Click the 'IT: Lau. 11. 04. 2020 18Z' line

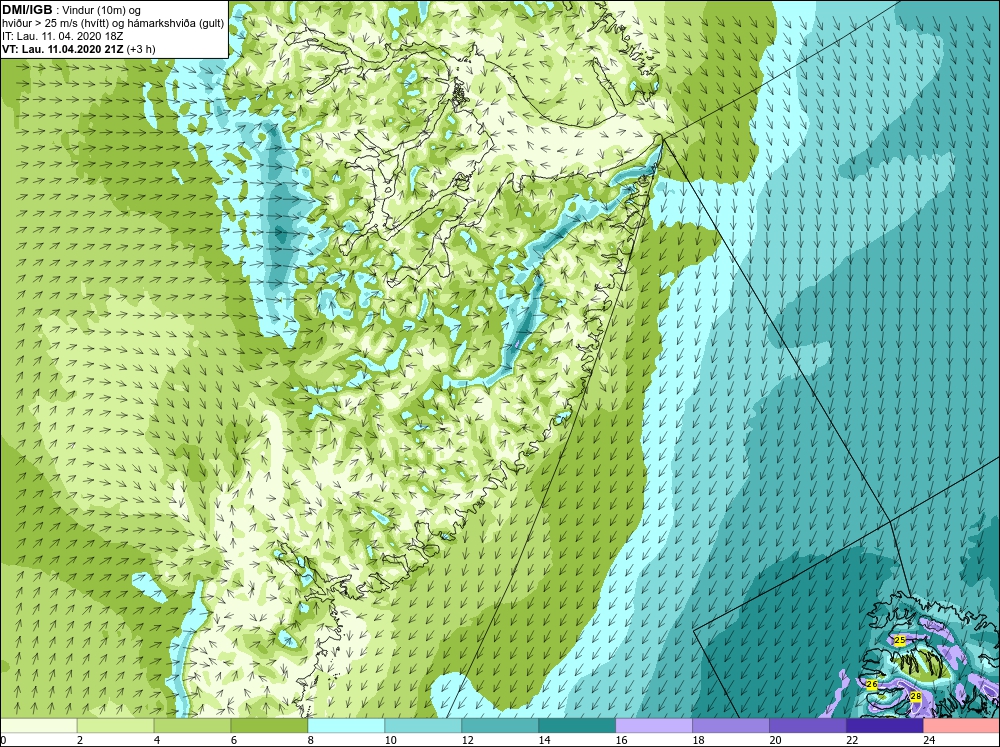click(x=62, y=36)
